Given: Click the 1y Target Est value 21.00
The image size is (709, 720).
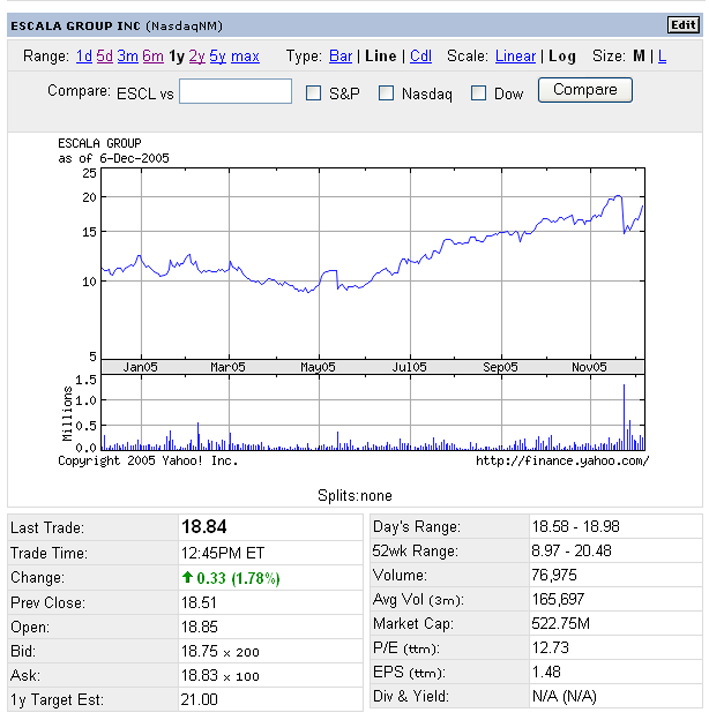Looking at the screenshot, I should tap(199, 699).
